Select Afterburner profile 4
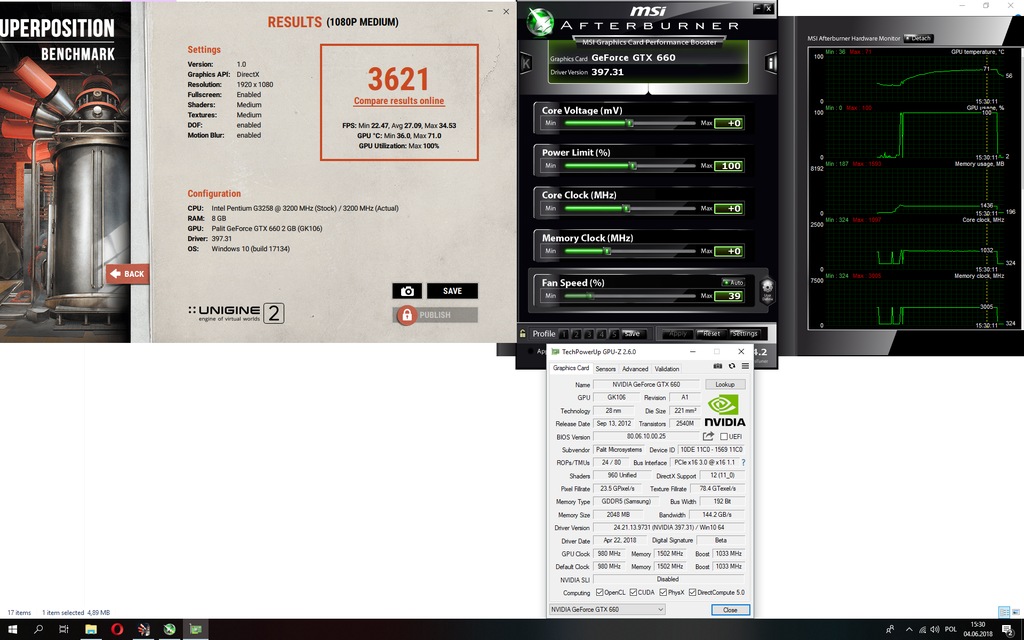Screen dimensions: 1024x640 point(601,334)
